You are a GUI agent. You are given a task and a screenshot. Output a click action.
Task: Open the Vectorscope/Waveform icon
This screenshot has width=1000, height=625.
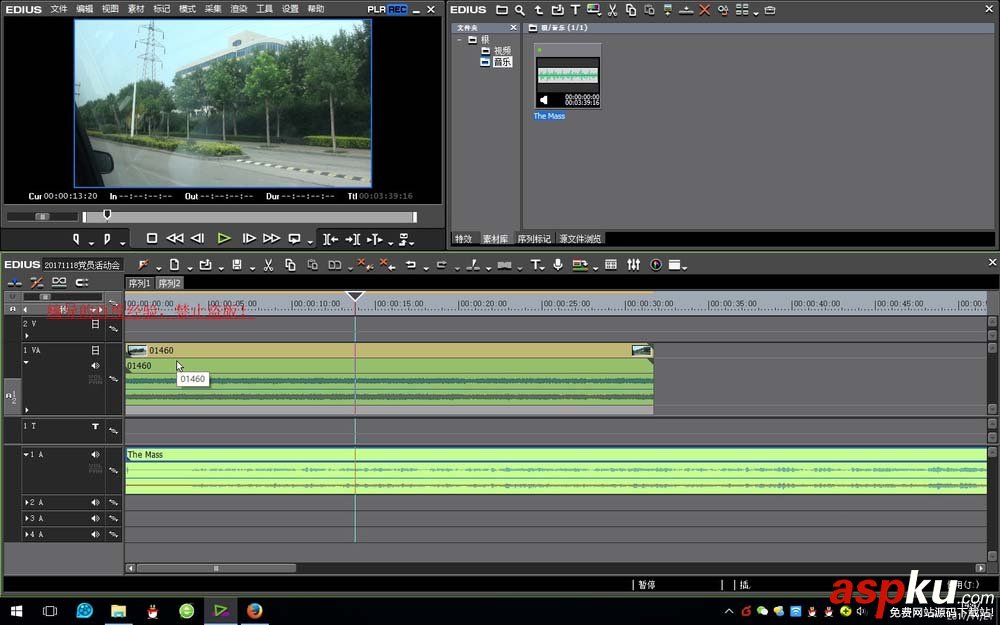click(656, 265)
